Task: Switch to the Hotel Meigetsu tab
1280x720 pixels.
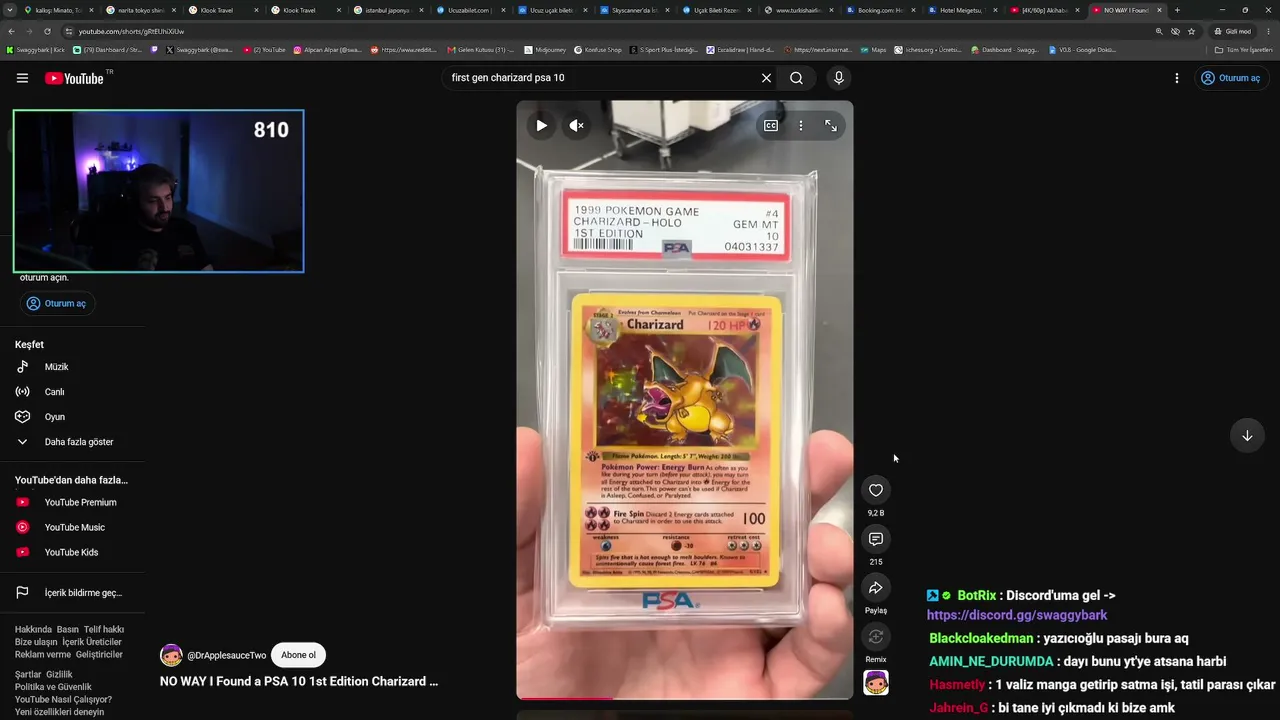Action: [964, 10]
